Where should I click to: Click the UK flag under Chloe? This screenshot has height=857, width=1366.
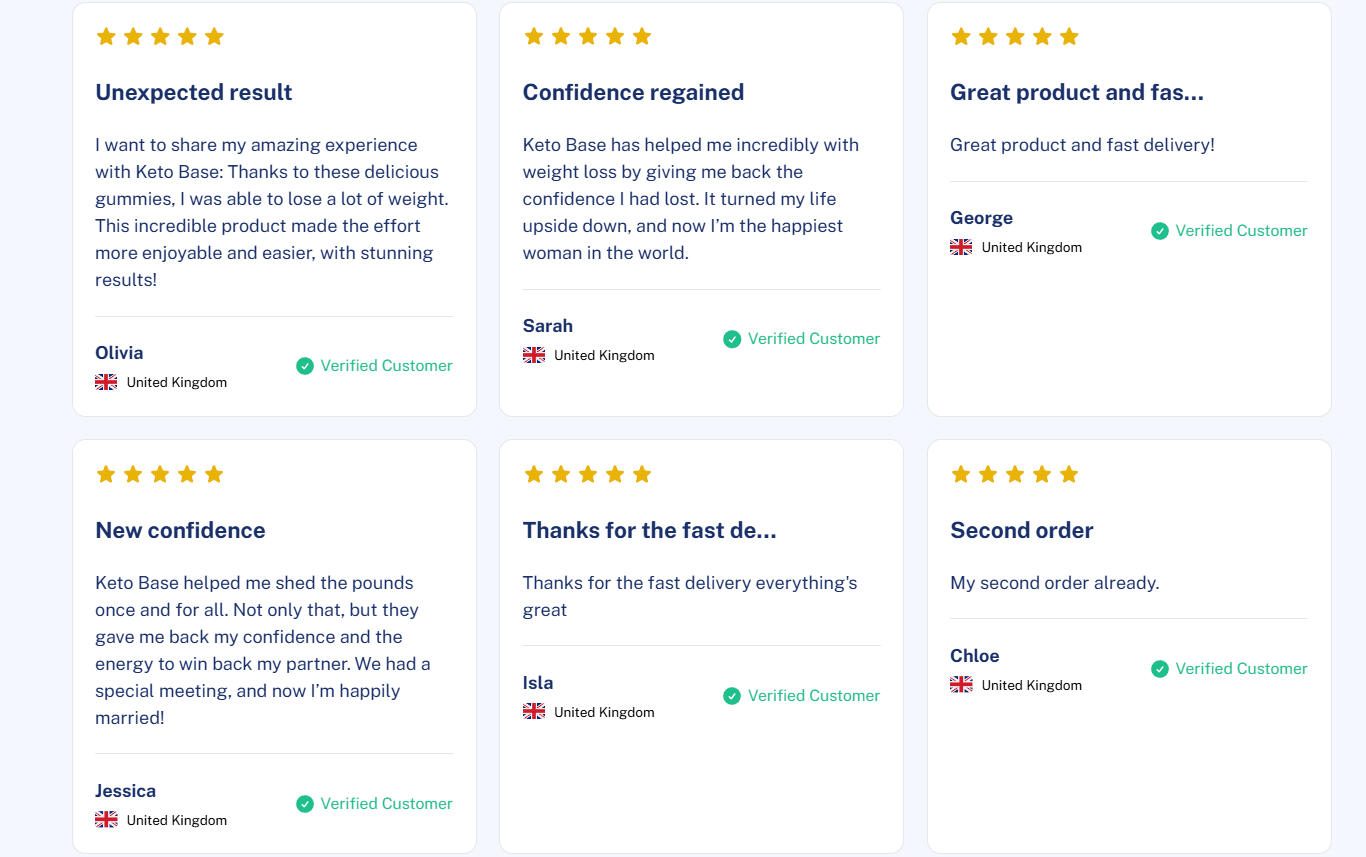[x=961, y=685]
